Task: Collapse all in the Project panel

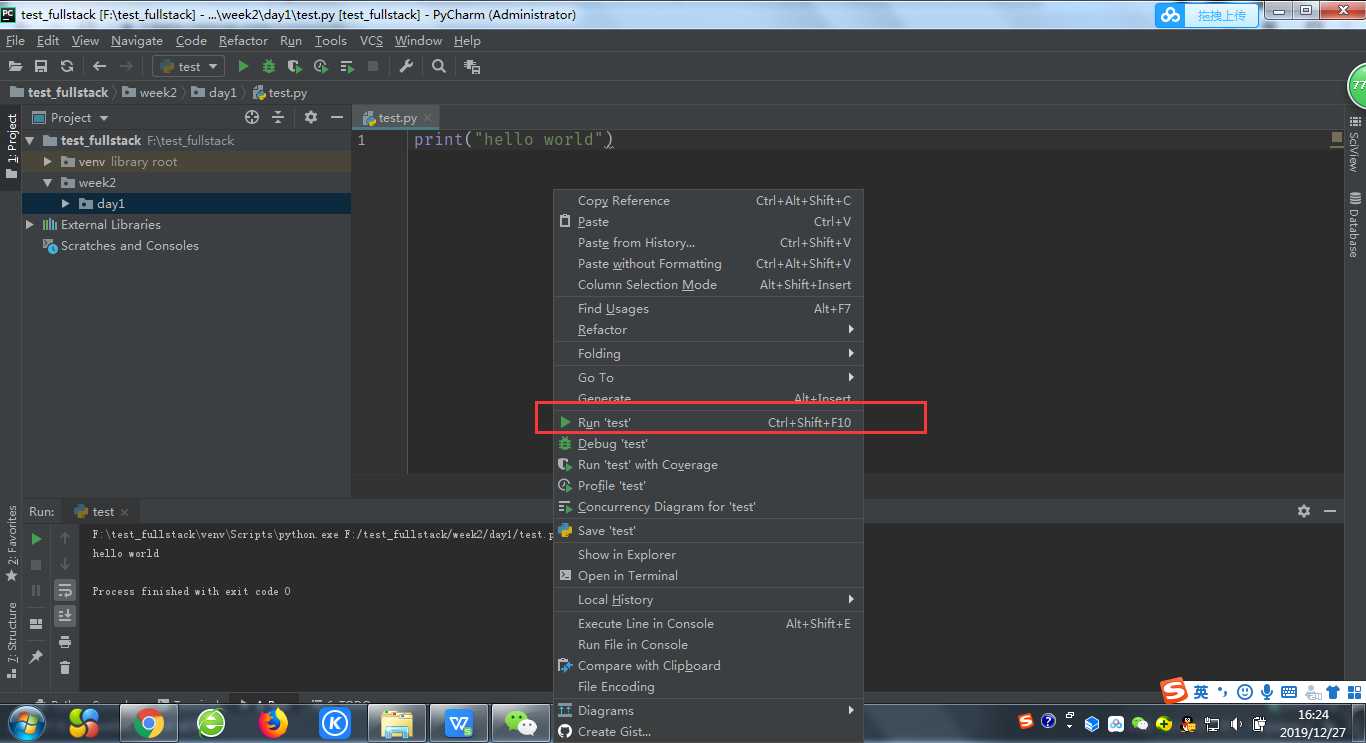Action: (278, 117)
